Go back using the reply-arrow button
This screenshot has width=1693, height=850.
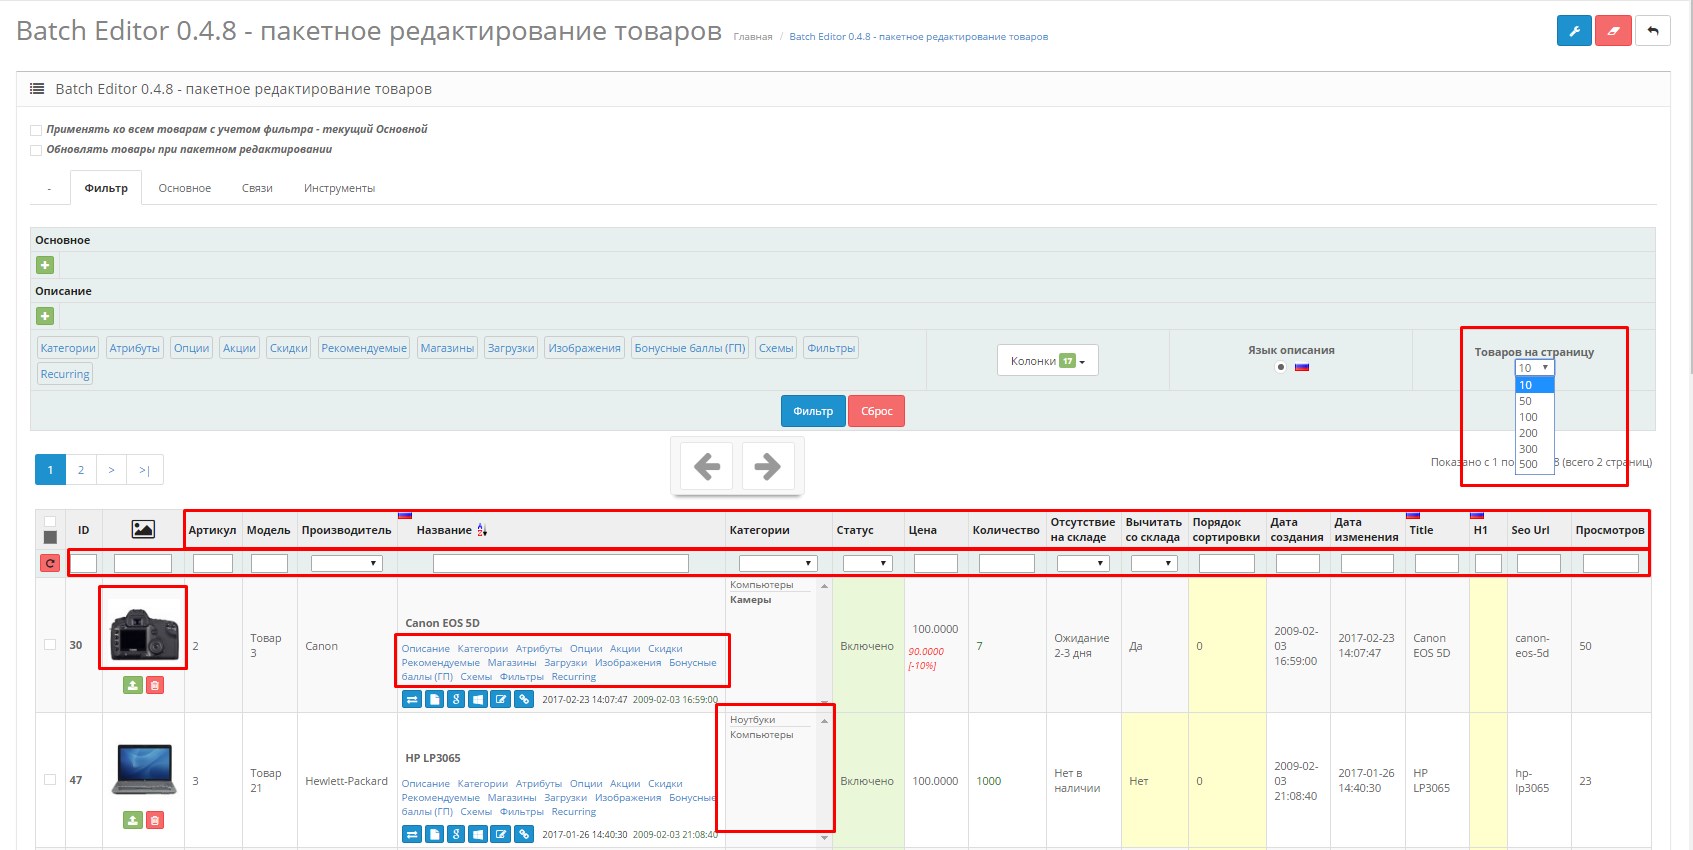coord(1653,31)
